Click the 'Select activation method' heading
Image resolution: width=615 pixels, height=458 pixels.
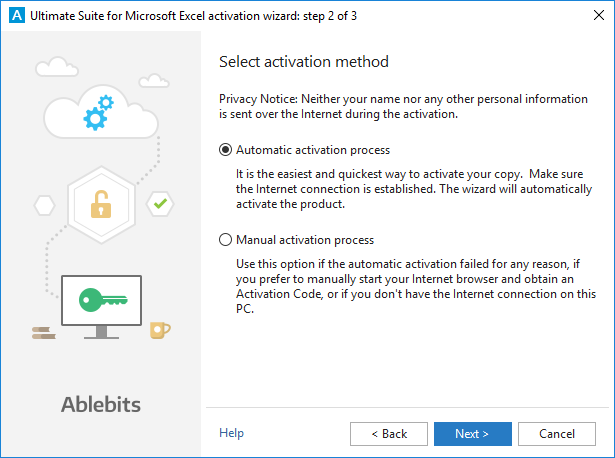[304, 62]
